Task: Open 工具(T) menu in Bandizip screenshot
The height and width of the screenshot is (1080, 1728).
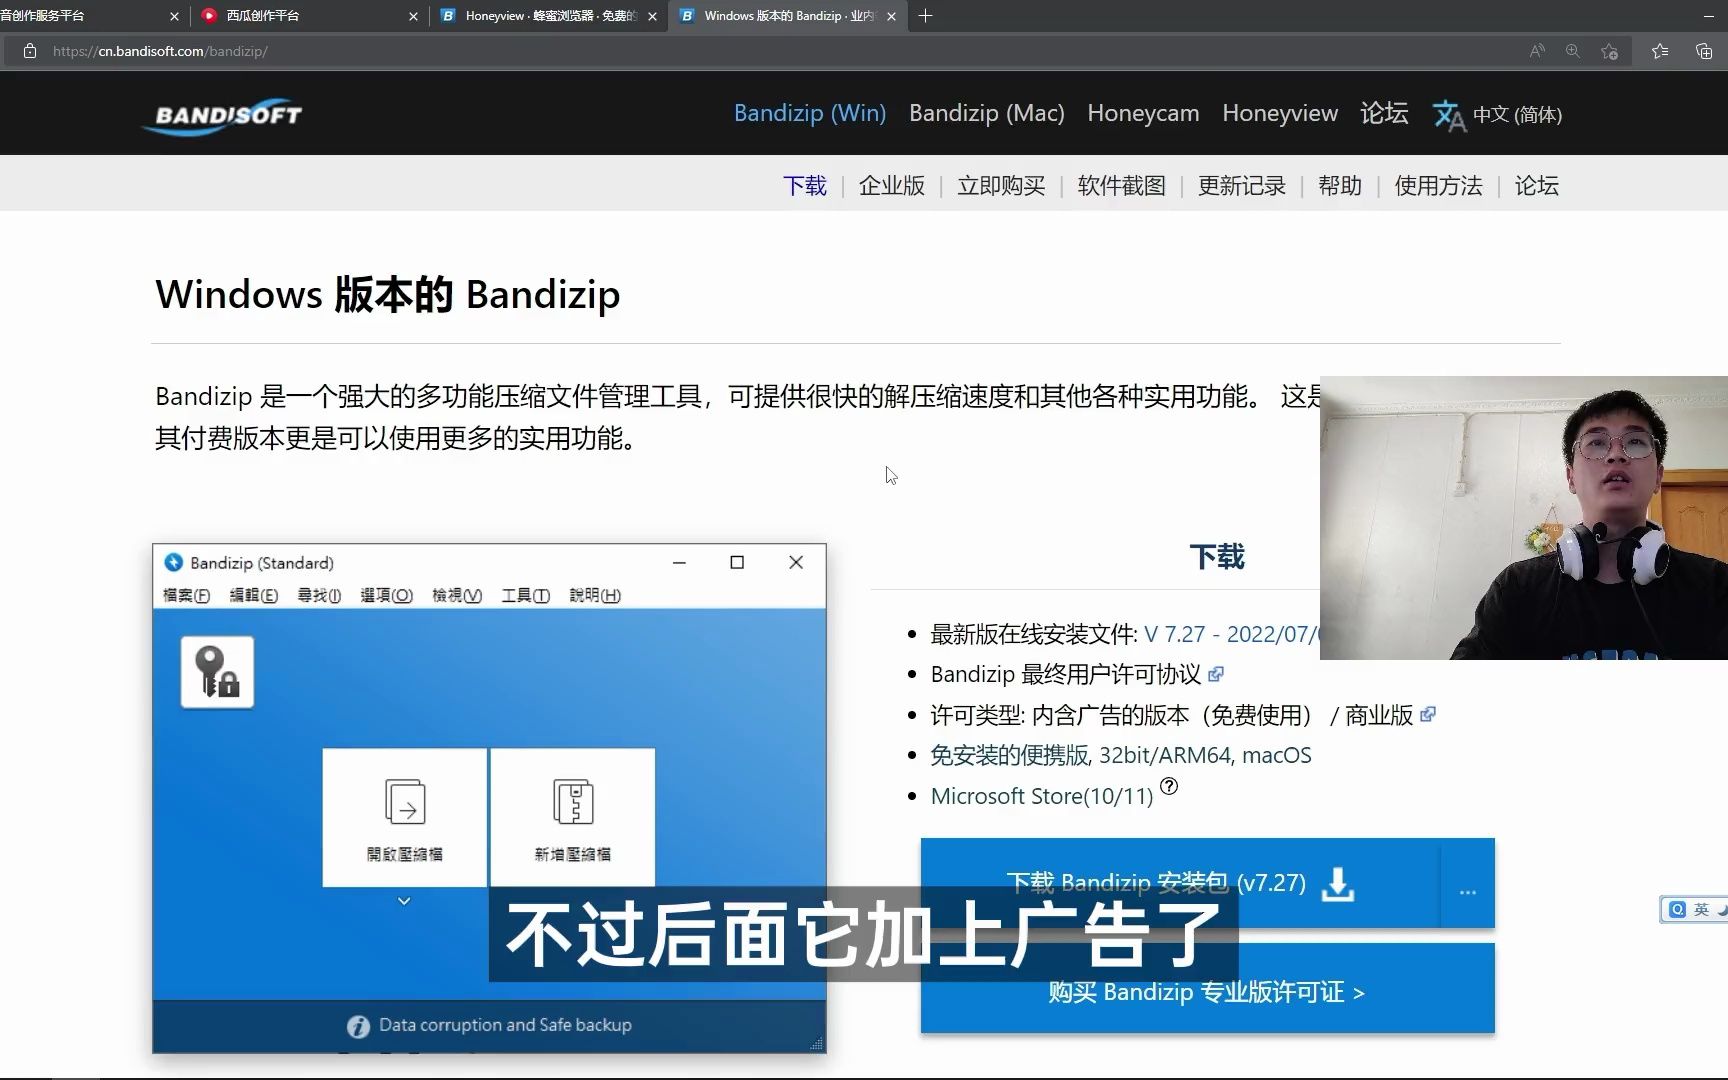Action: tap(526, 595)
